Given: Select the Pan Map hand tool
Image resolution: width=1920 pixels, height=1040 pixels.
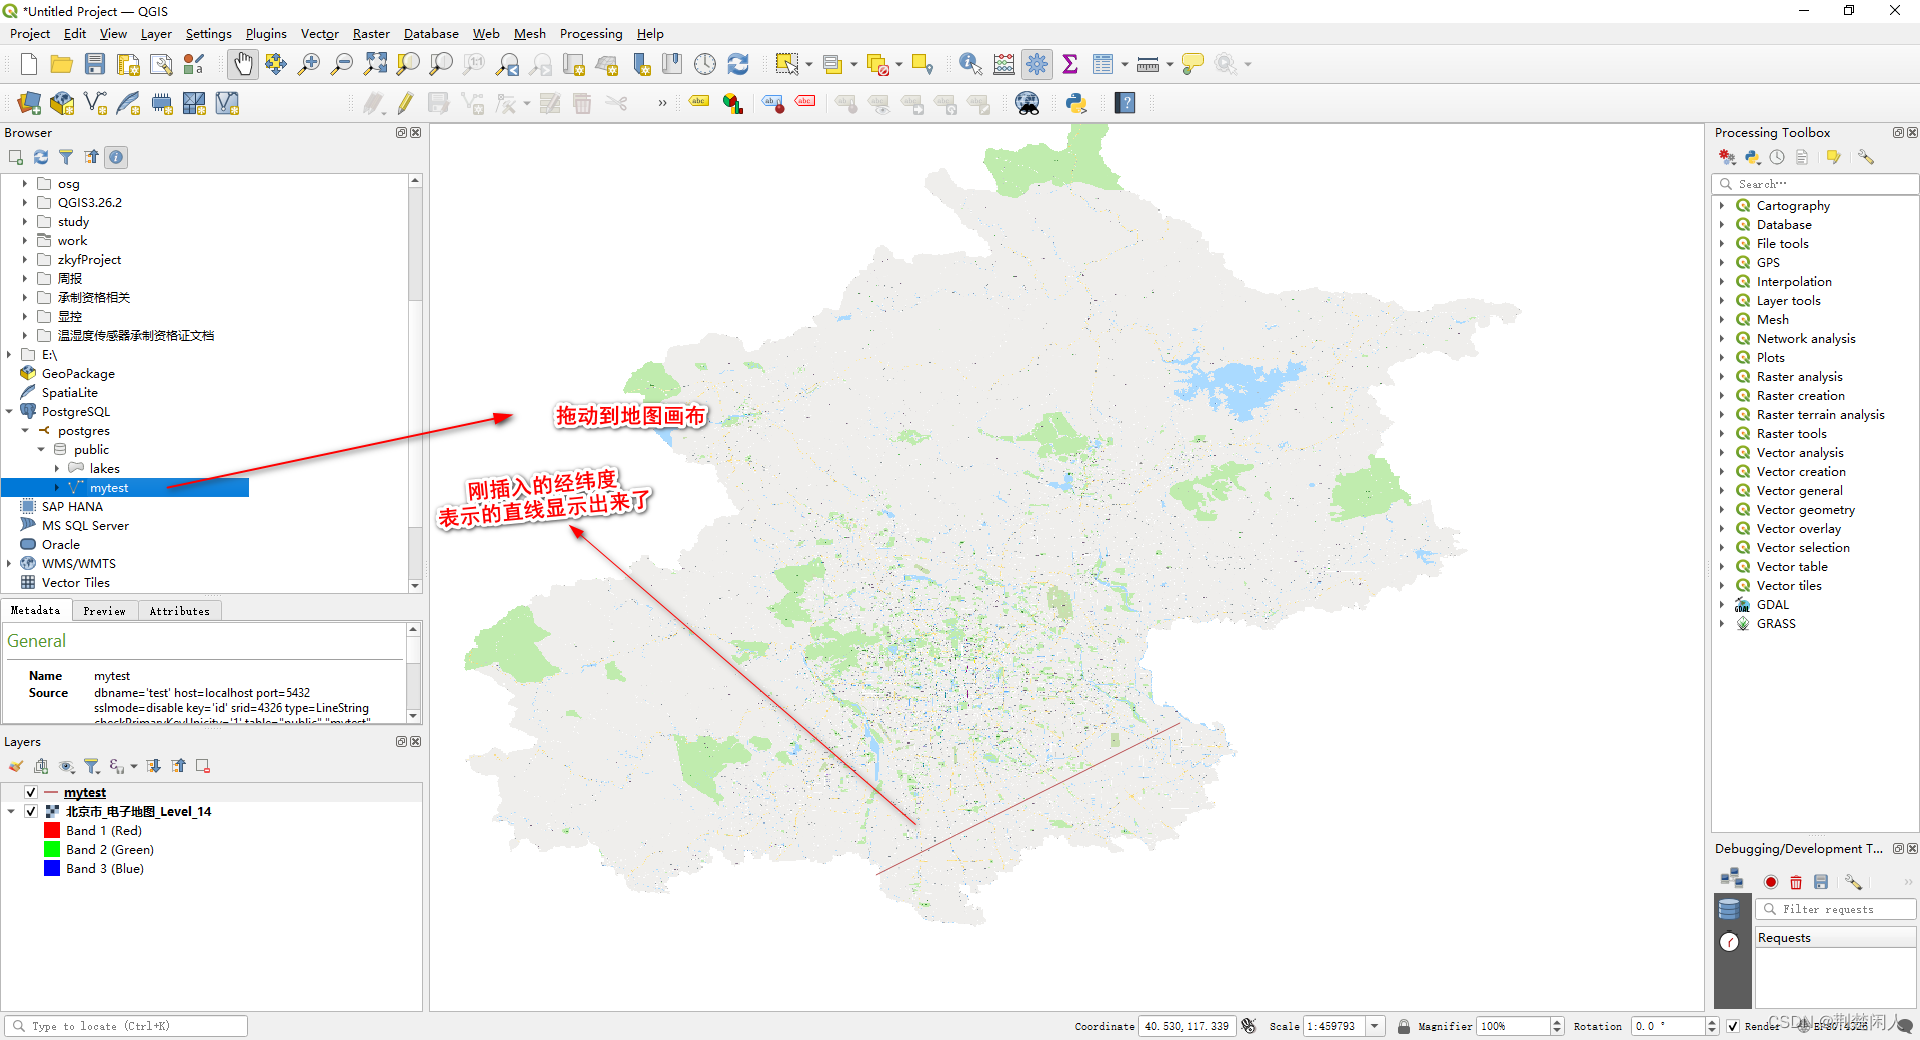Looking at the screenshot, I should point(242,63).
